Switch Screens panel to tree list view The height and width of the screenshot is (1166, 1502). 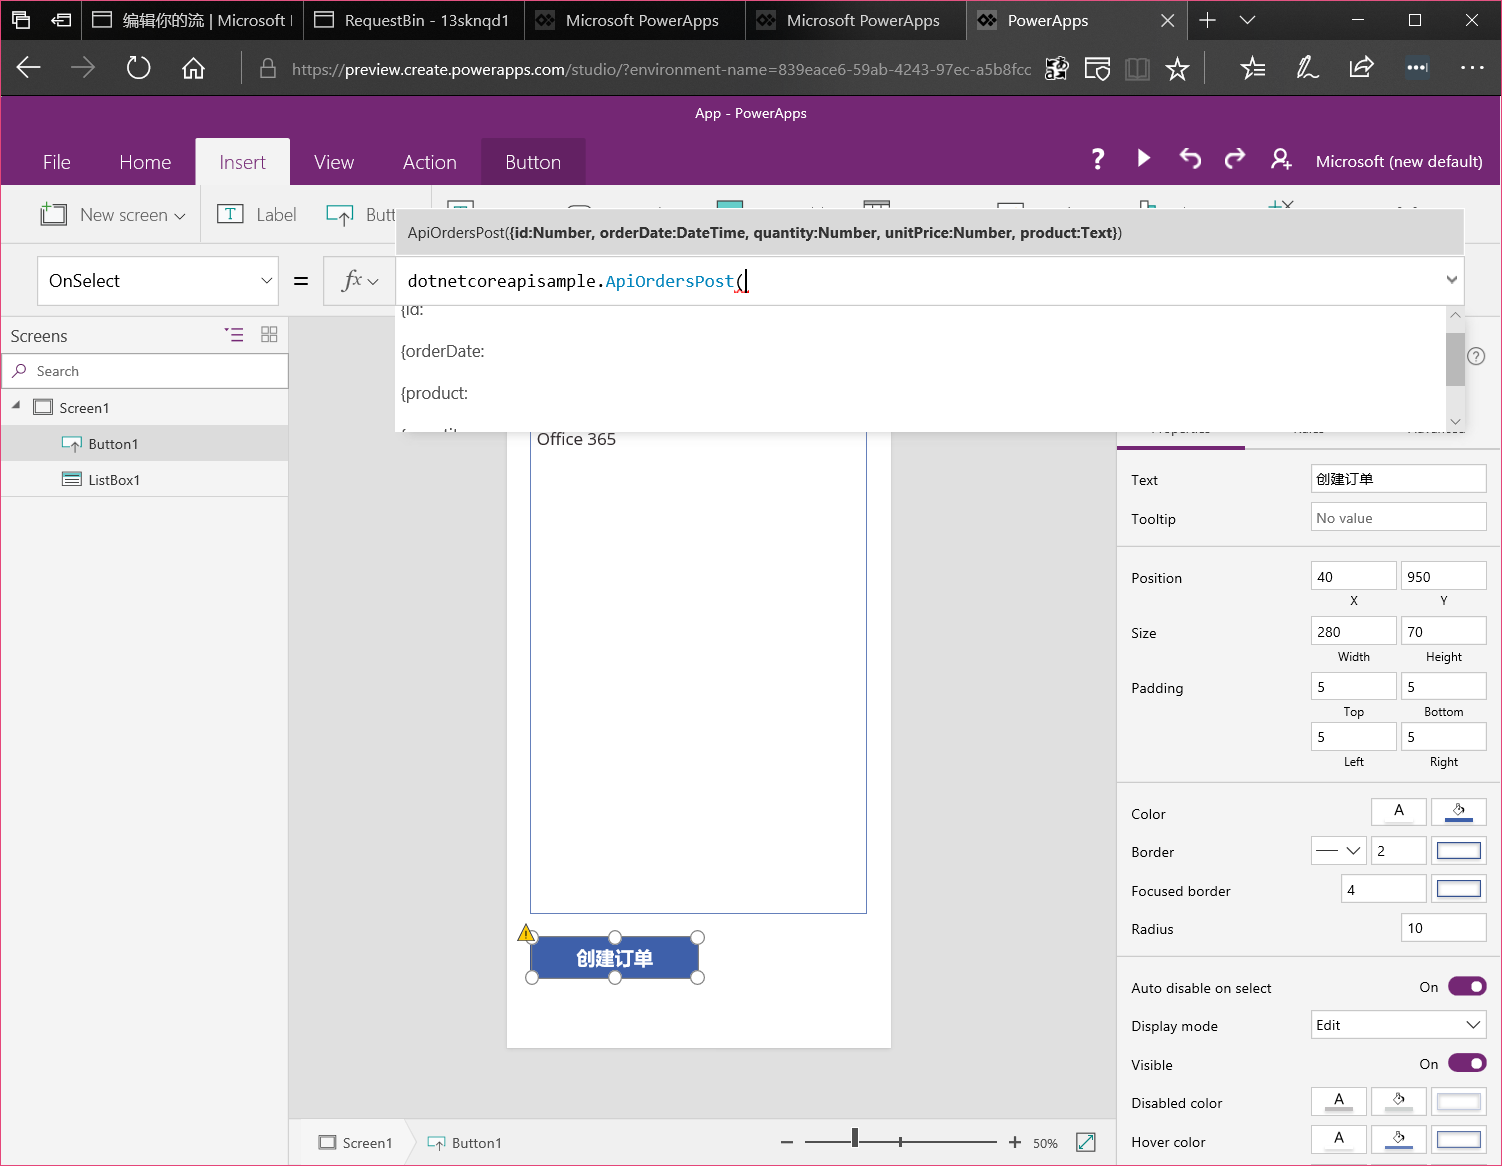(234, 335)
